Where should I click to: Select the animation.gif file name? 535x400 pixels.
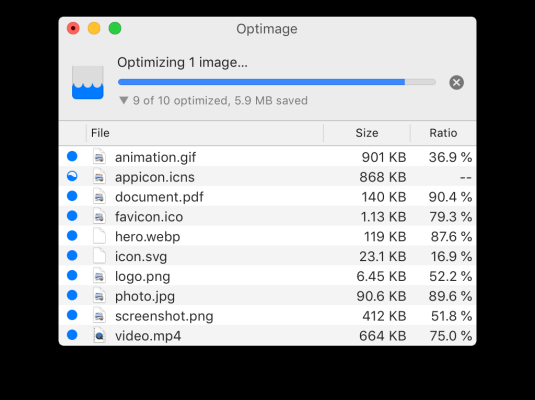point(156,157)
